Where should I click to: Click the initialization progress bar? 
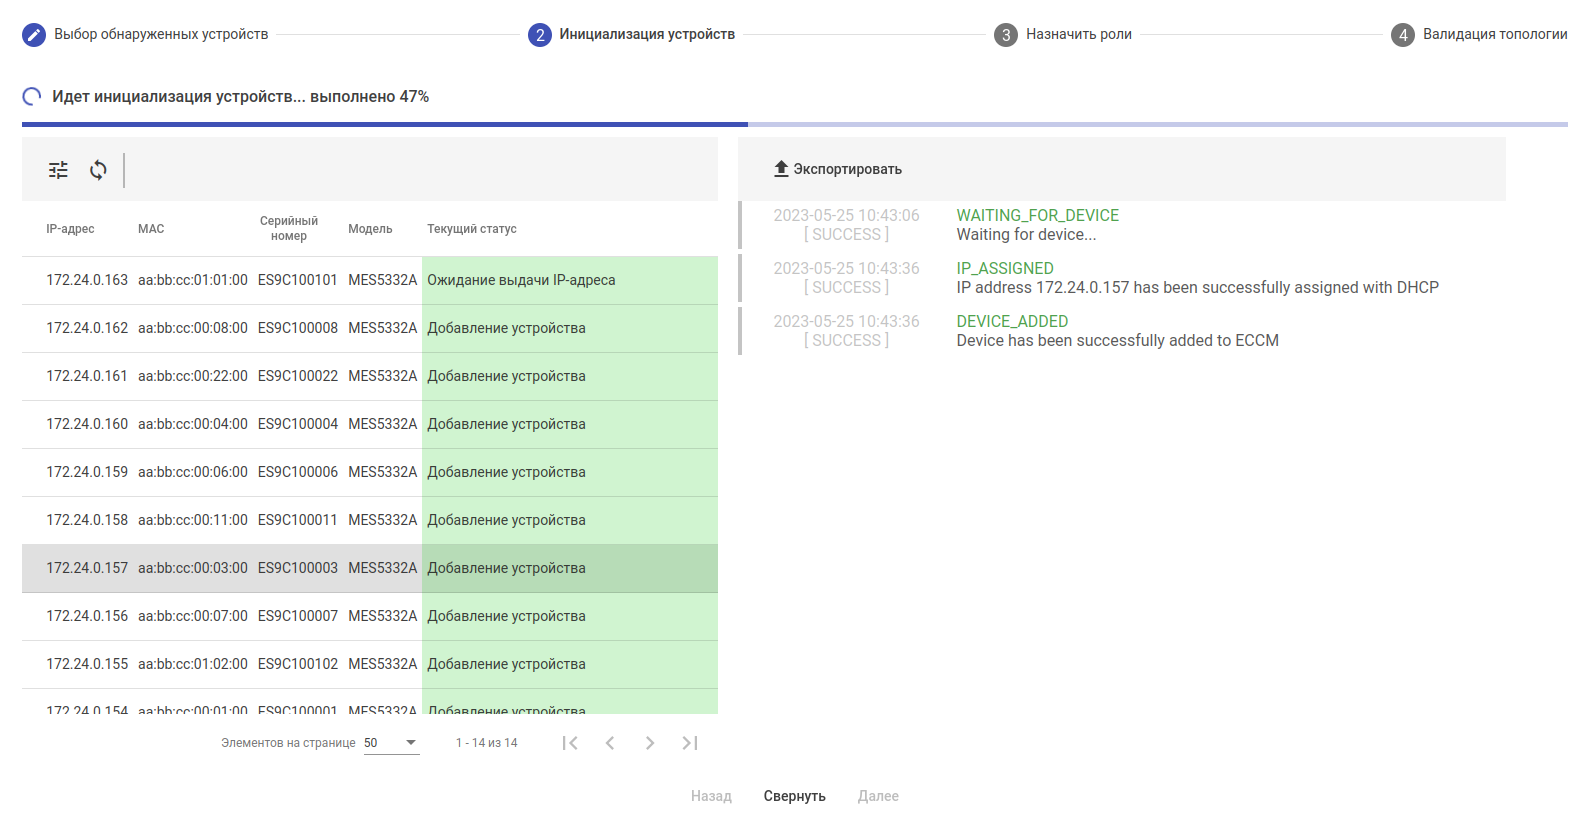[794, 125]
